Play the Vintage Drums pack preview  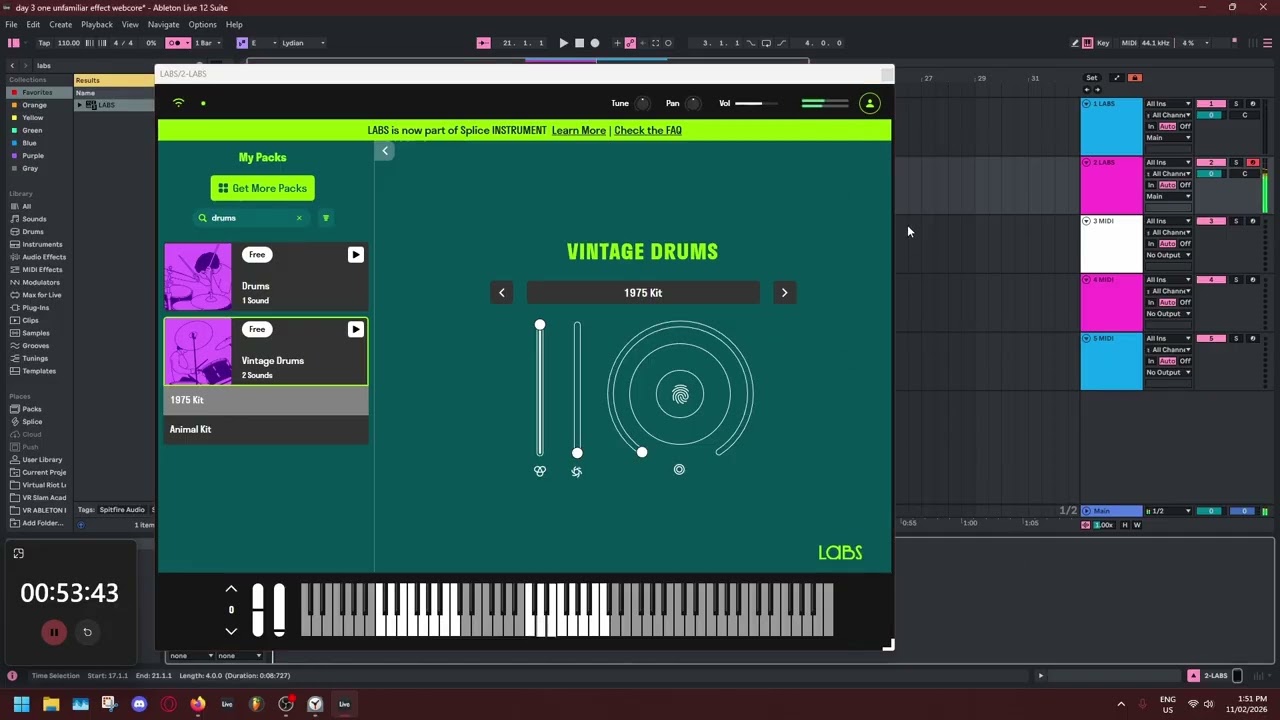point(355,329)
